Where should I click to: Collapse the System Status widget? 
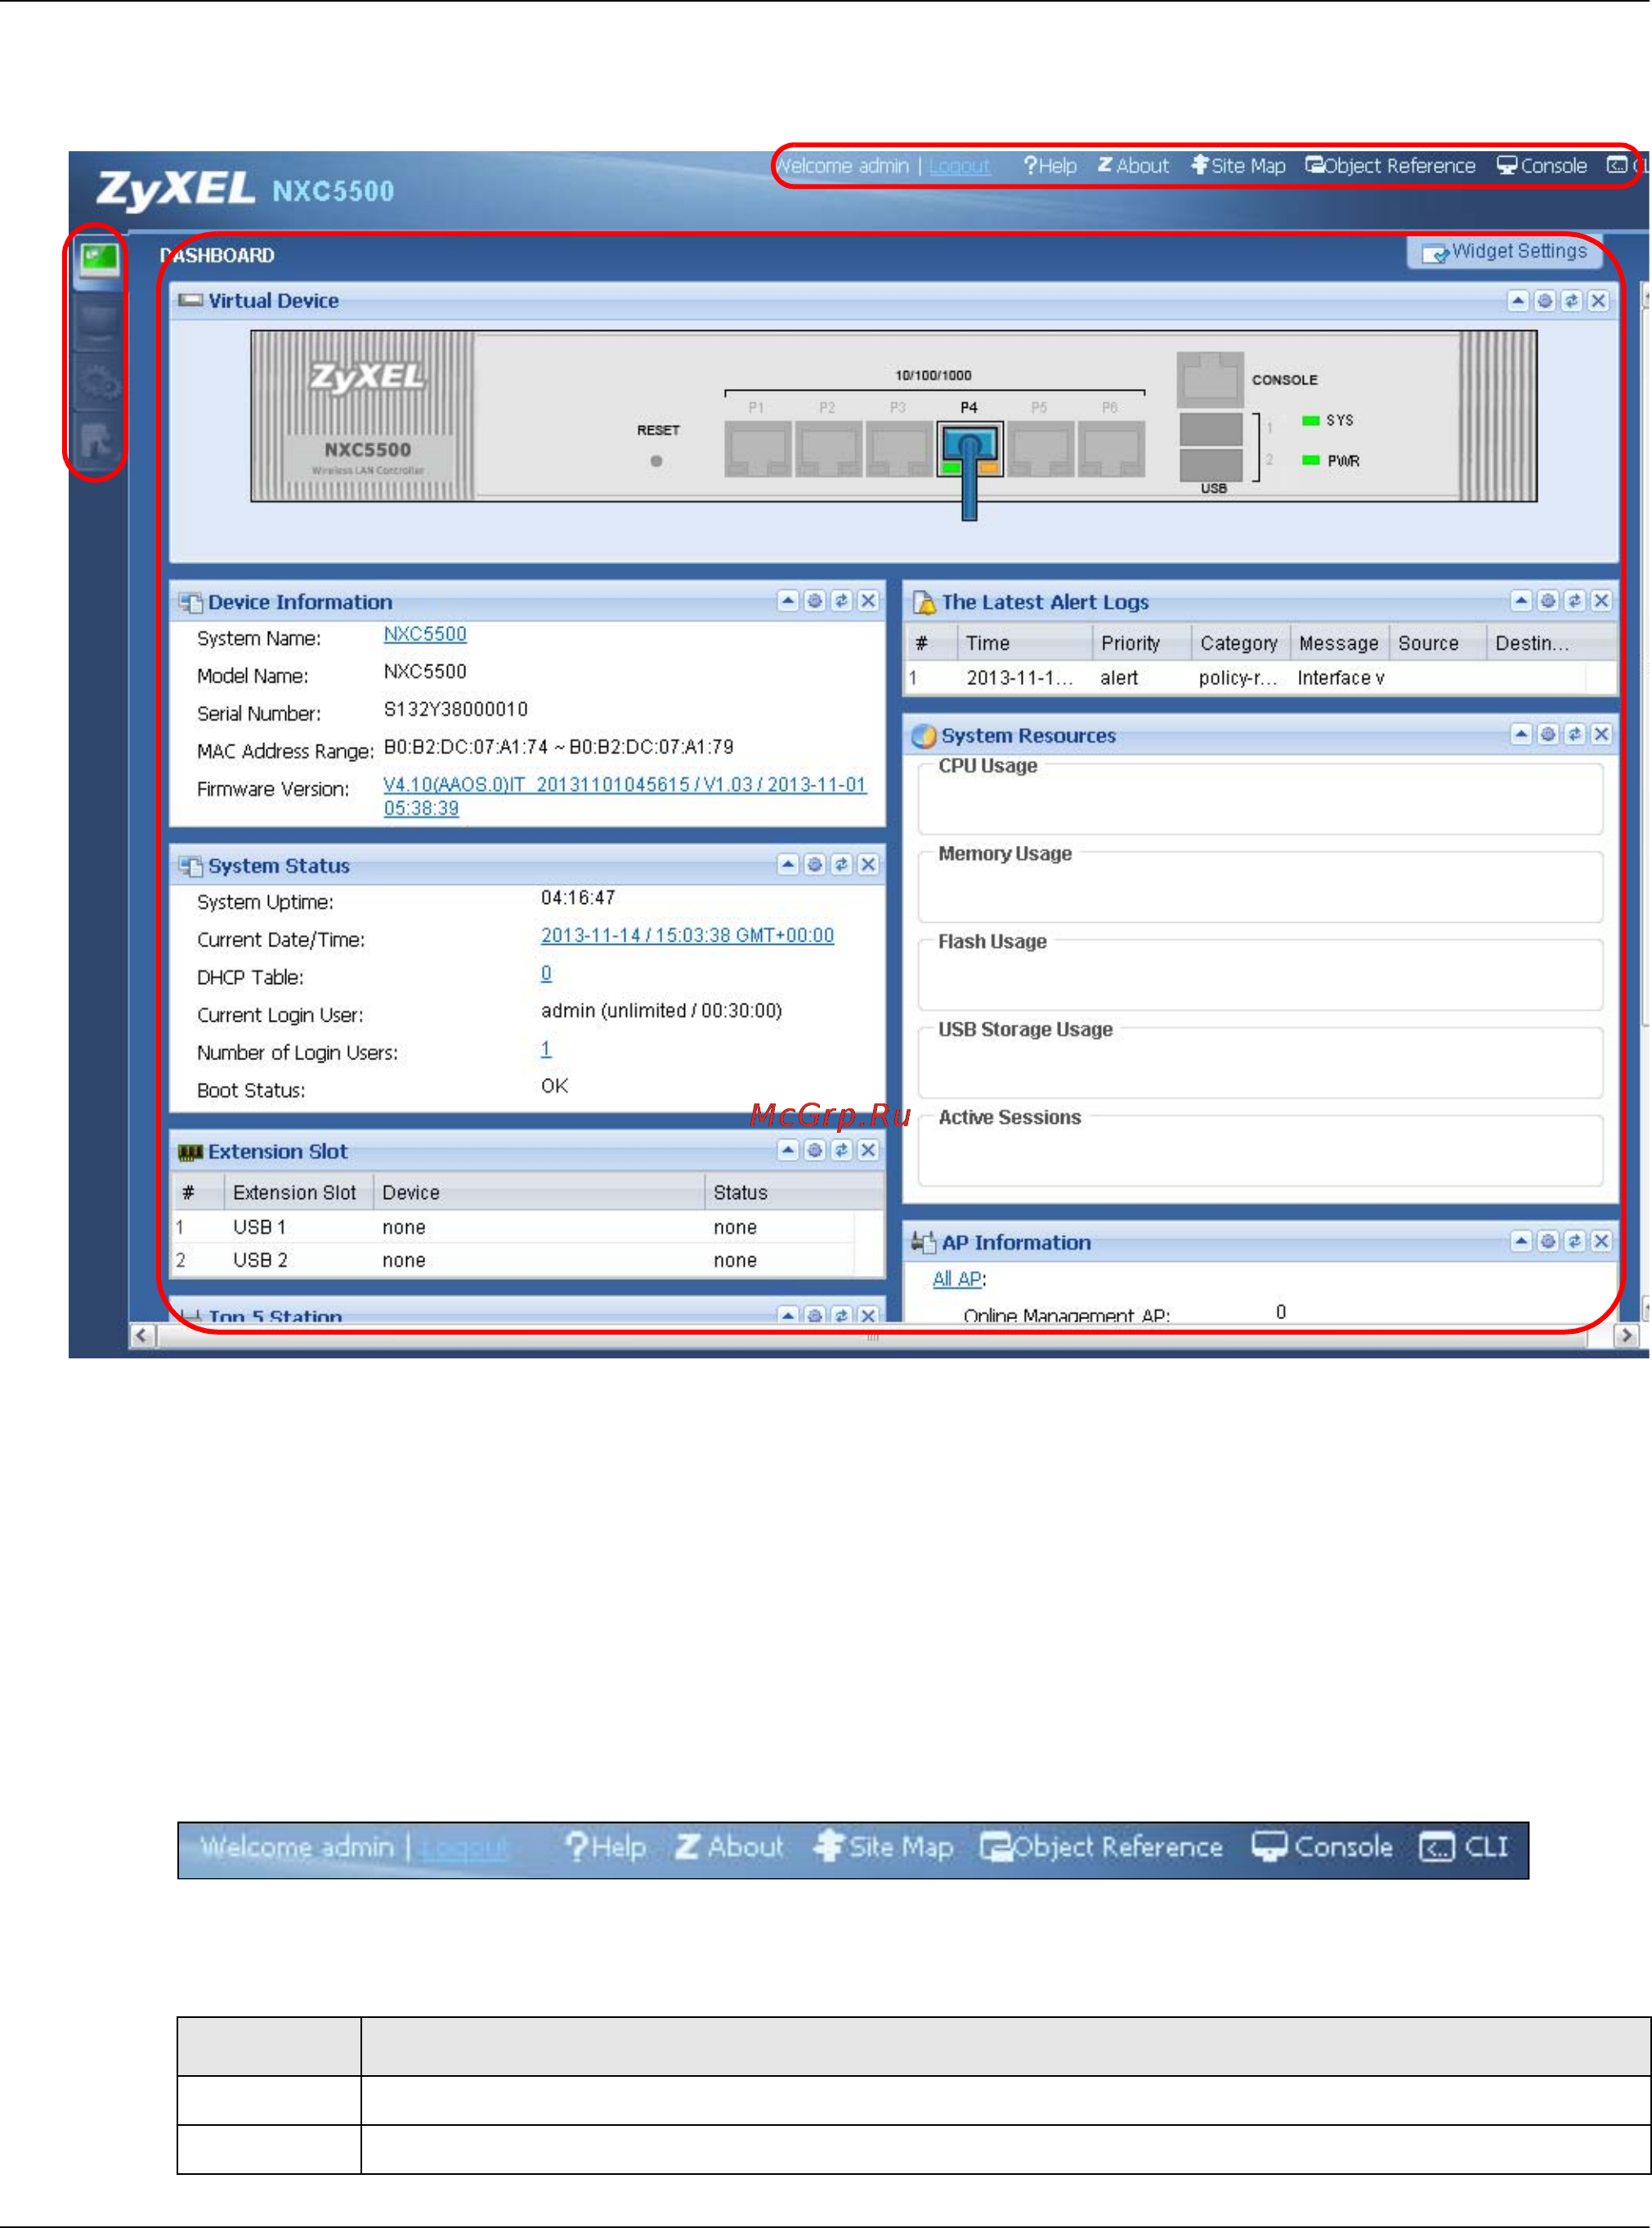click(788, 865)
